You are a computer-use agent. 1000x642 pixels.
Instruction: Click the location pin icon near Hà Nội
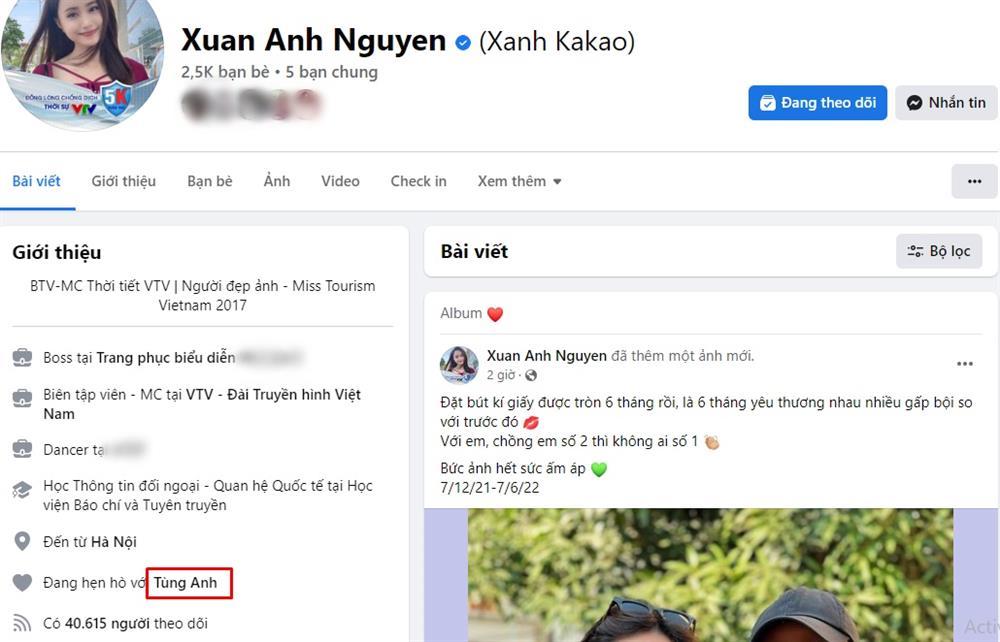pyautogui.click(x=22, y=542)
